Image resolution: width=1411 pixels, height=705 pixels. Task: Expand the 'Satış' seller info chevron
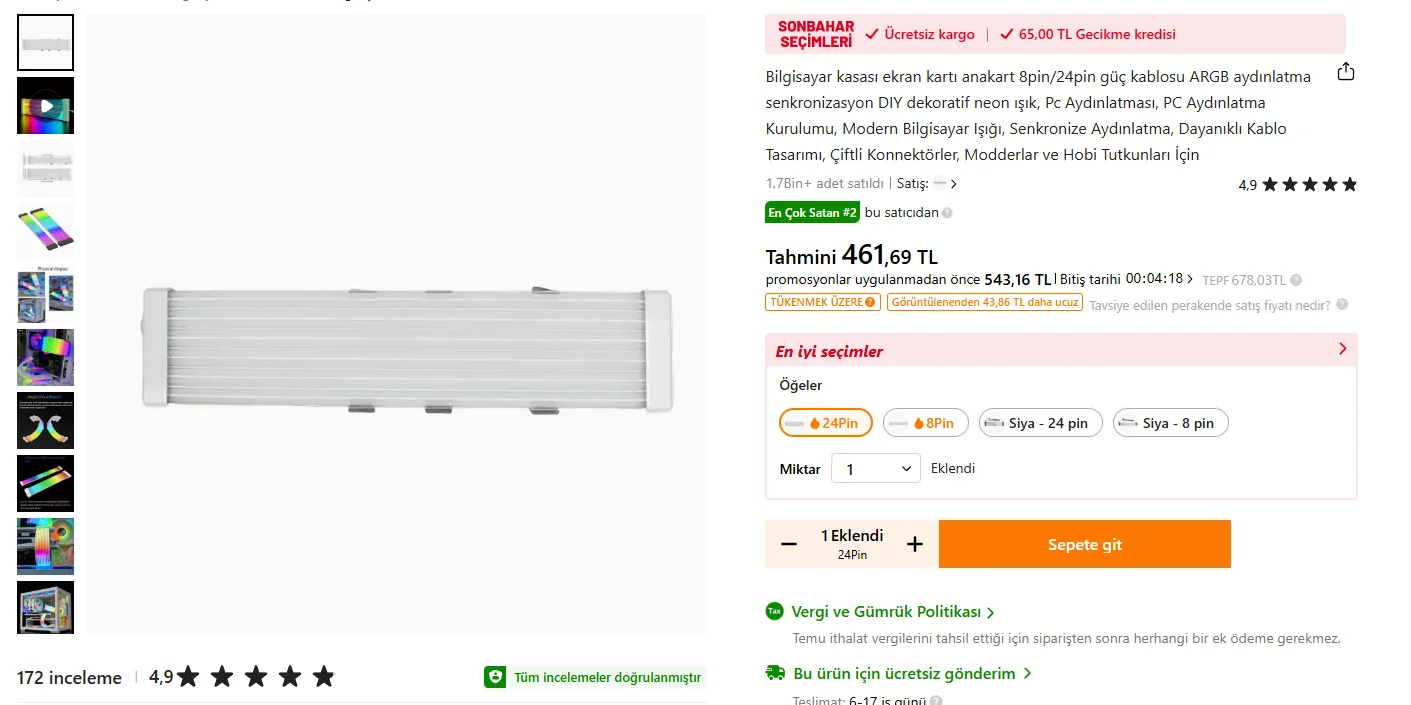click(x=954, y=184)
